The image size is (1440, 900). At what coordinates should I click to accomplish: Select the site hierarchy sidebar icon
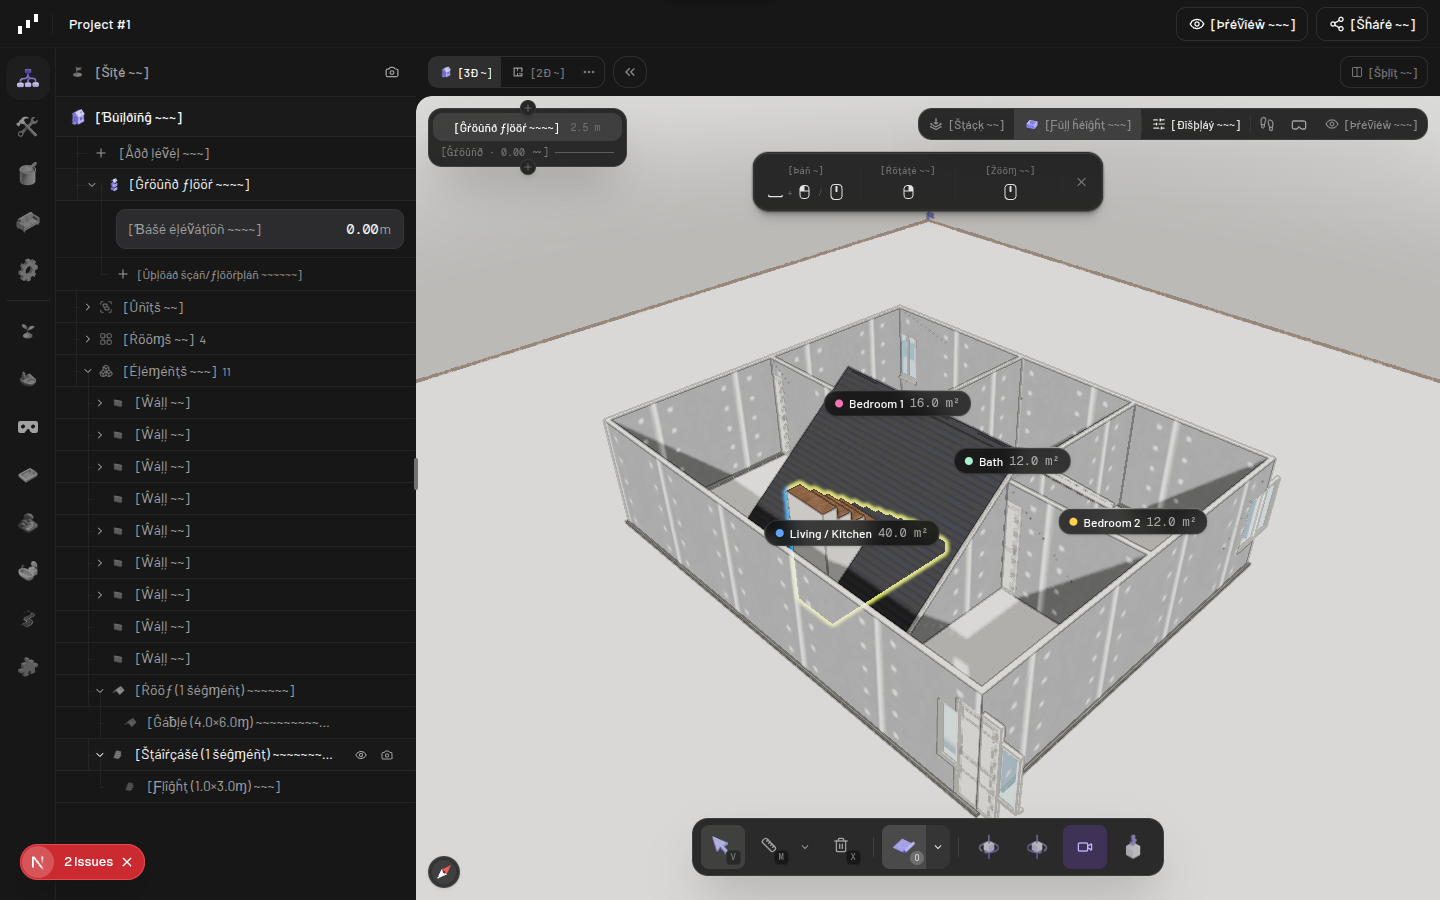[x=28, y=78]
